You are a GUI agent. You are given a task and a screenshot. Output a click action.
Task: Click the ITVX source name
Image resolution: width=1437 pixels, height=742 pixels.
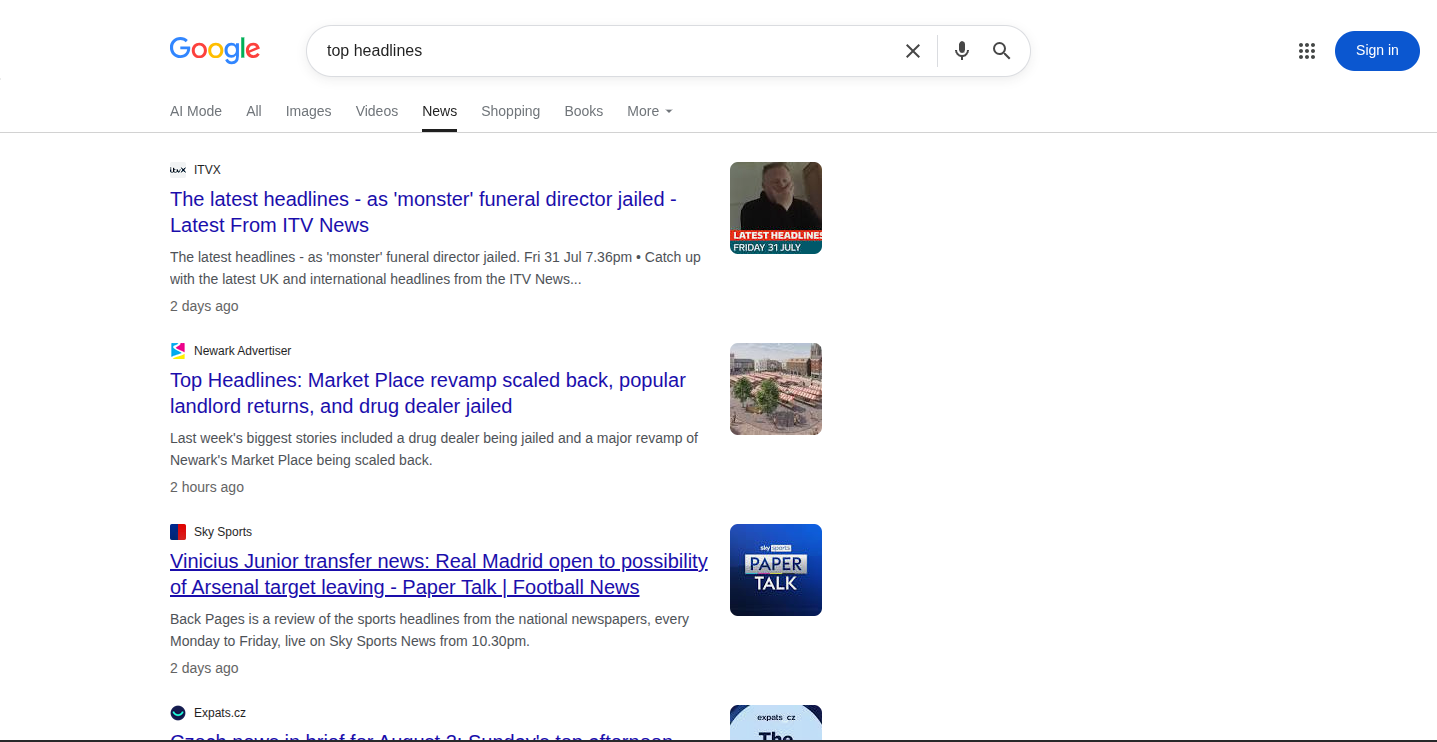coord(207,170)
